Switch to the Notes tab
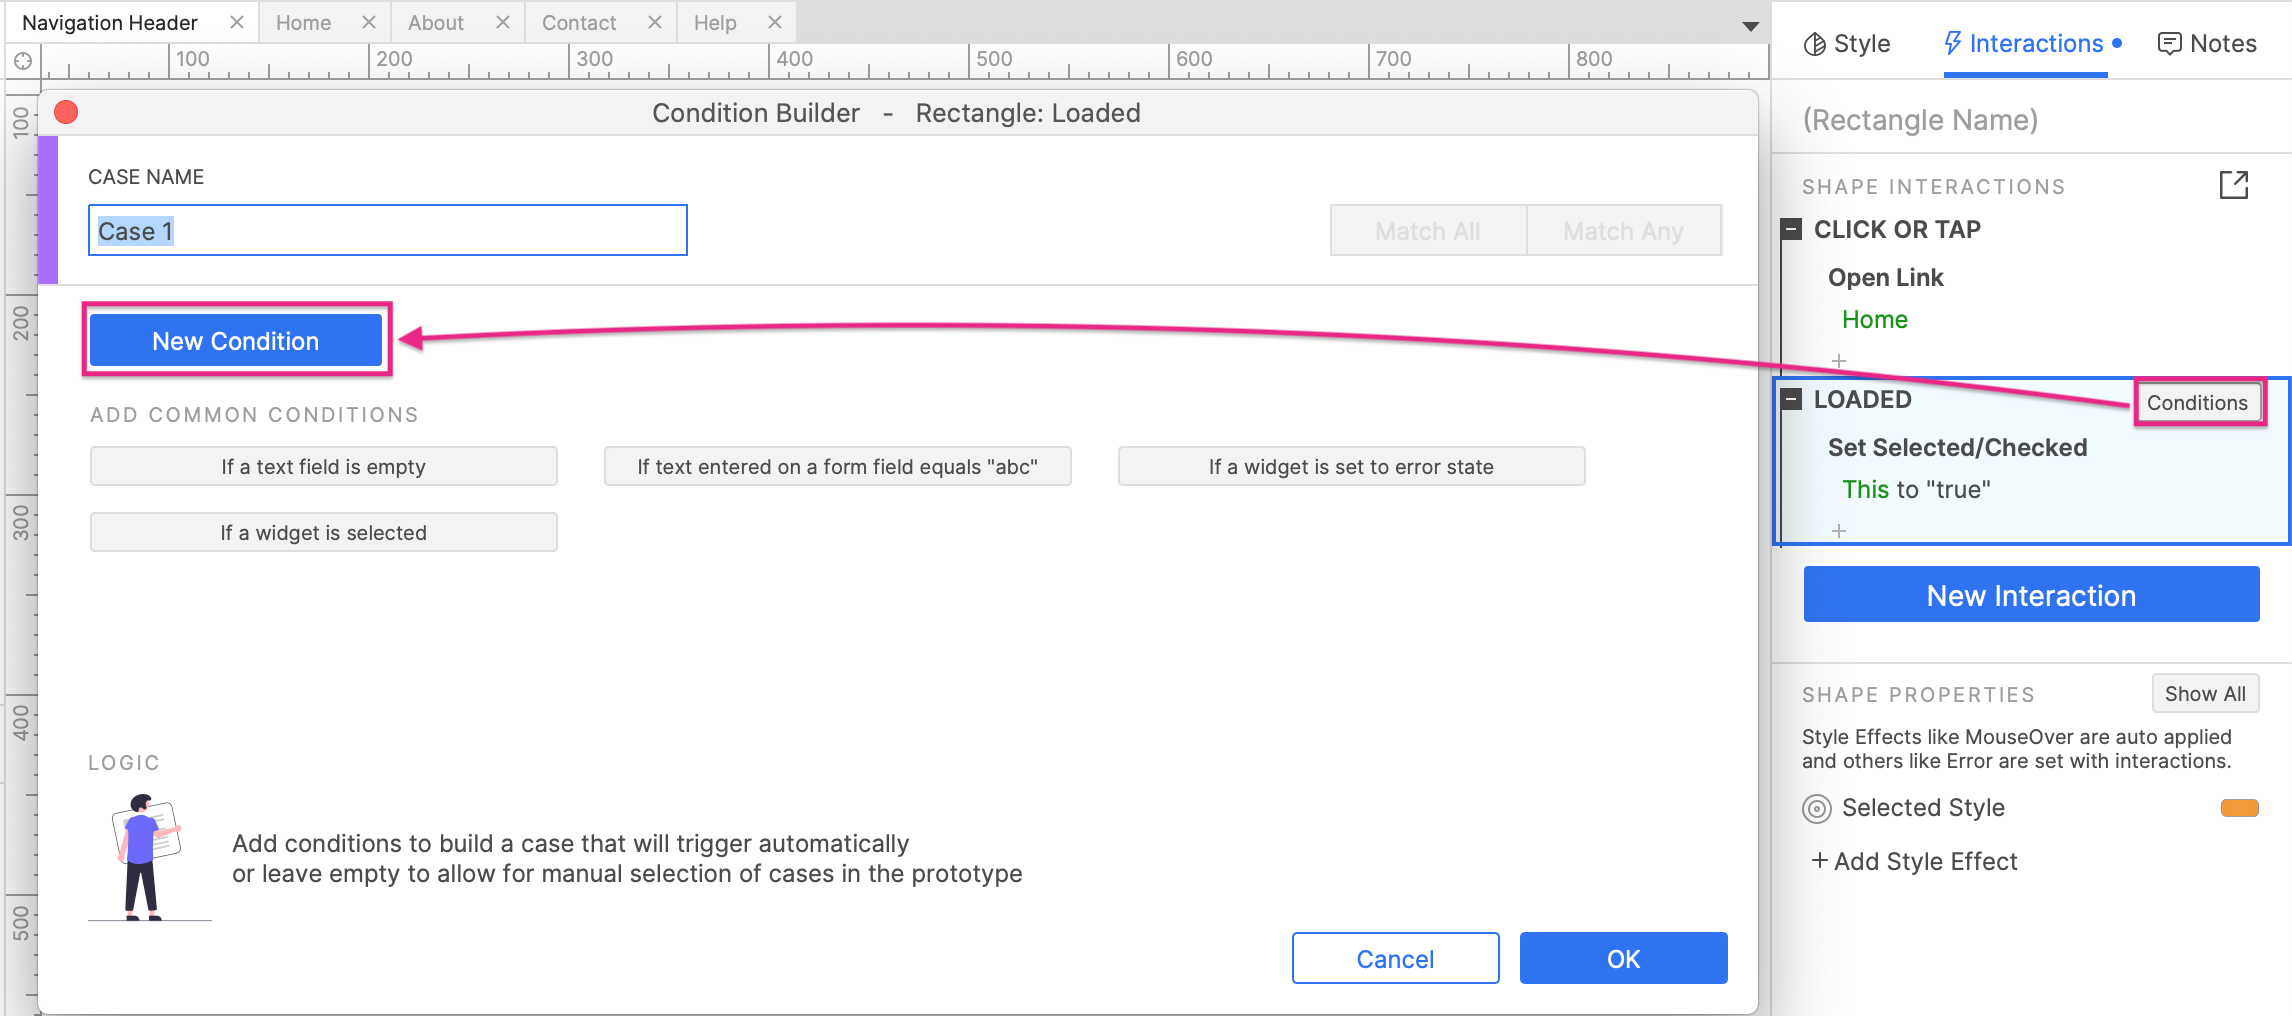 2207,44
